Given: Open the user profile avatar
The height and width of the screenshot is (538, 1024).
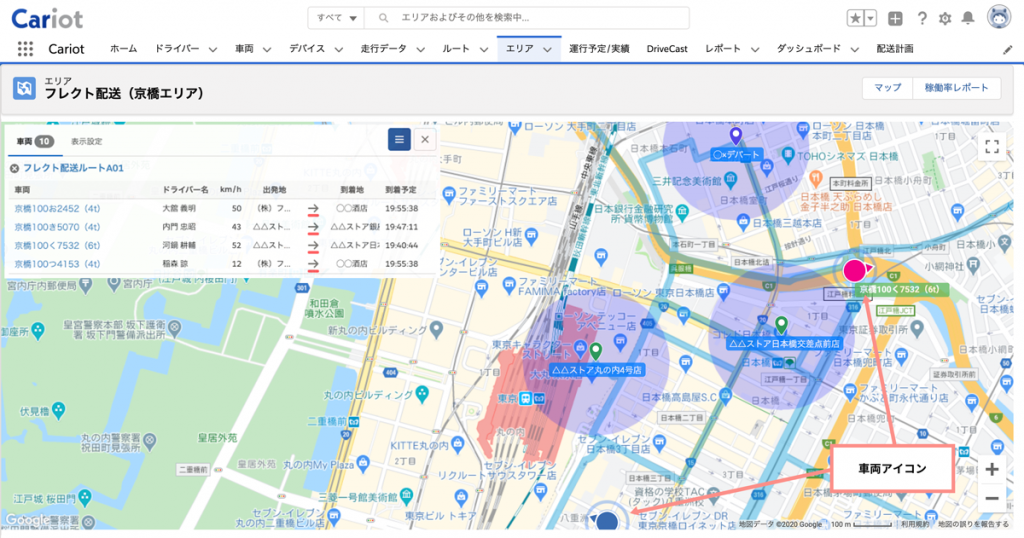Looking at the screenshot, I should point(999,18).
